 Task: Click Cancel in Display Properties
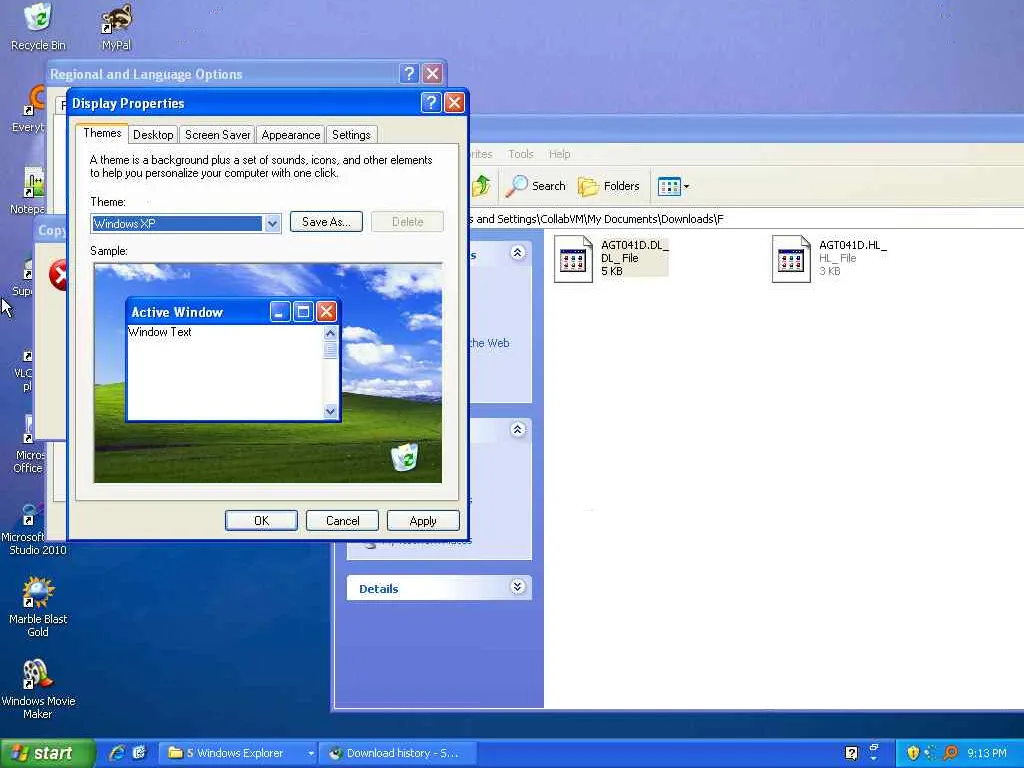coord(342,520)
